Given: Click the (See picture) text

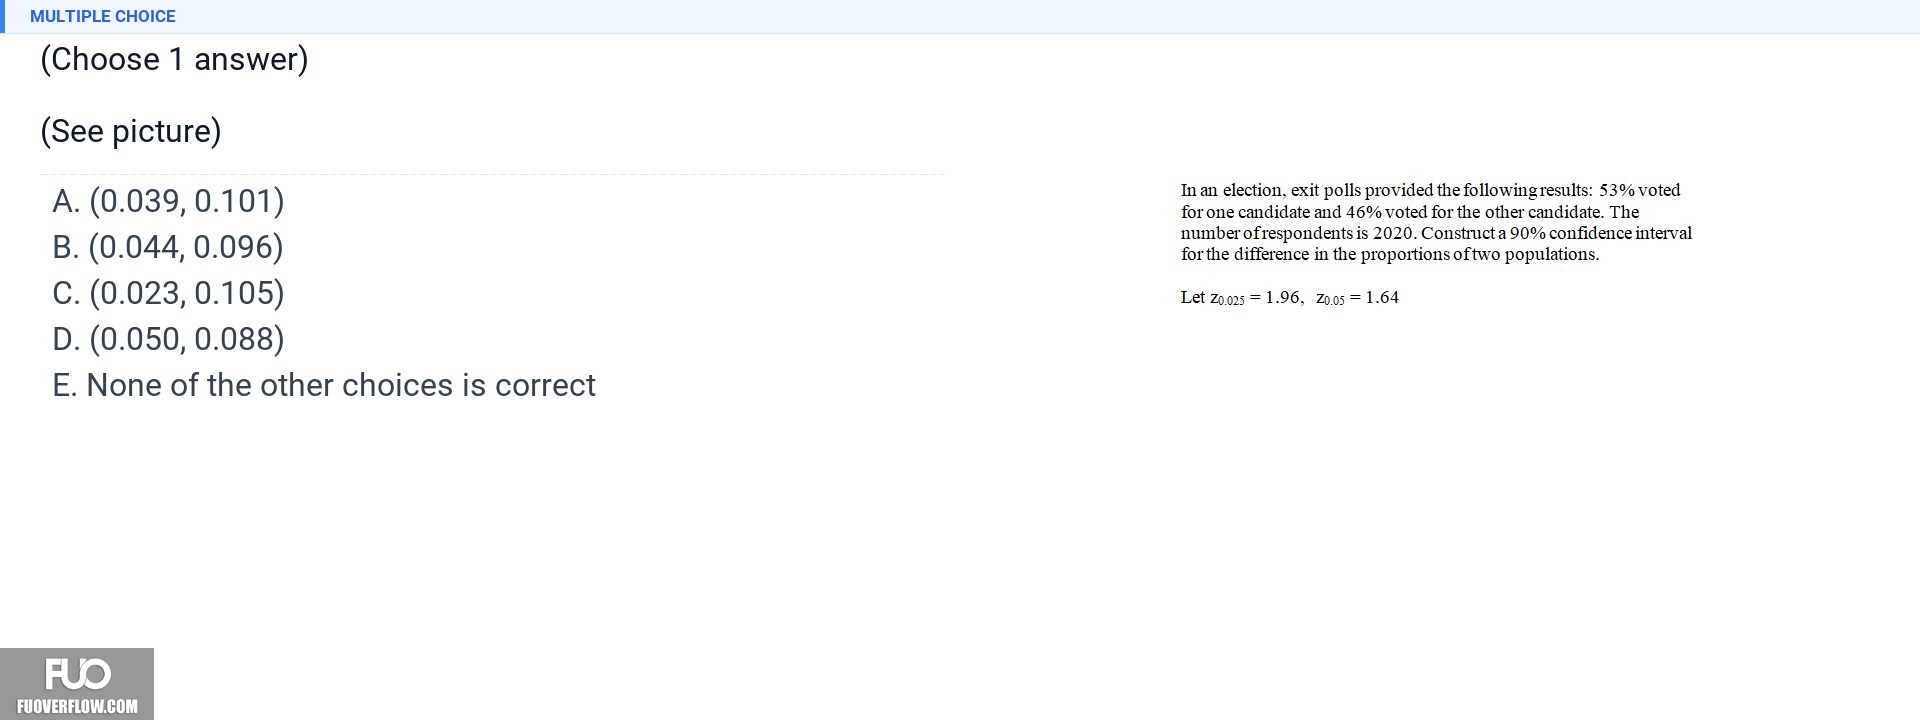Looking at the screenshot, I should point(131,131).
